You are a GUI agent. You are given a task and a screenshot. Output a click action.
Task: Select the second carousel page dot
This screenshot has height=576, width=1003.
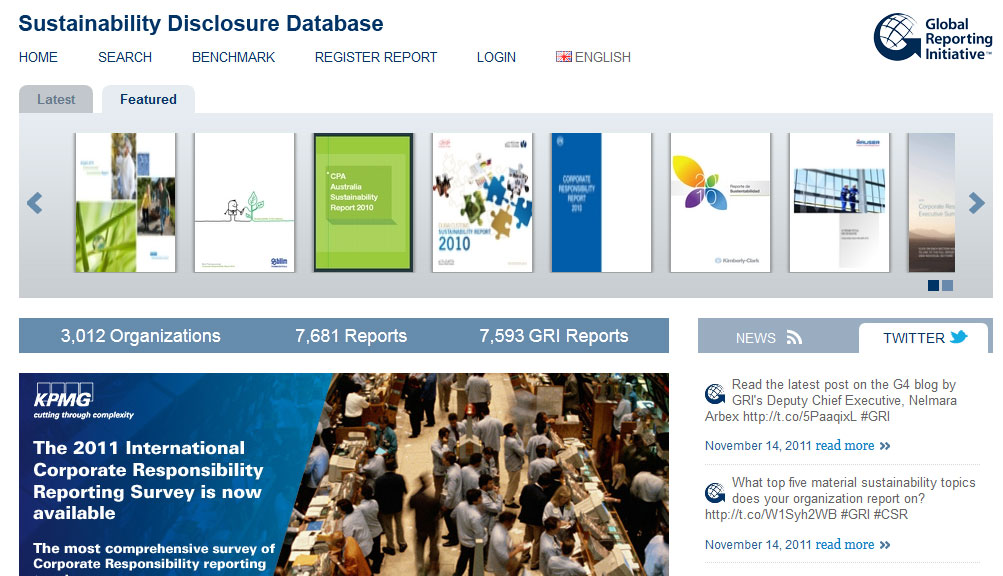pyautogui.click(x=948, y=286)
